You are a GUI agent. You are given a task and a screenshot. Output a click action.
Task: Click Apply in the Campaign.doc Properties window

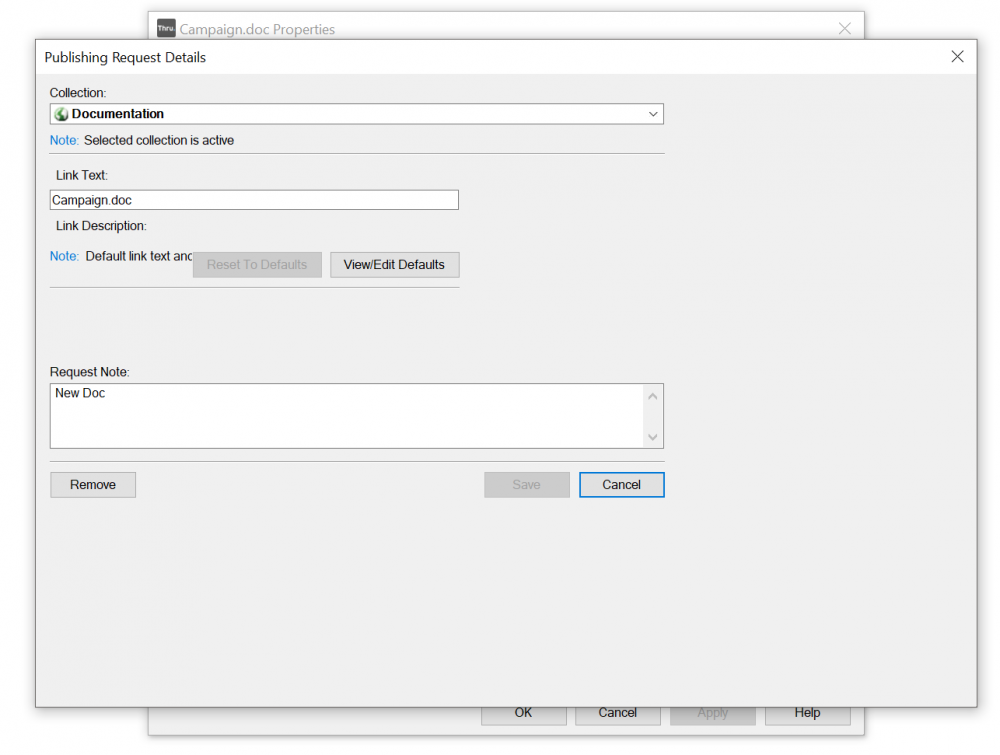coord(712,715)
